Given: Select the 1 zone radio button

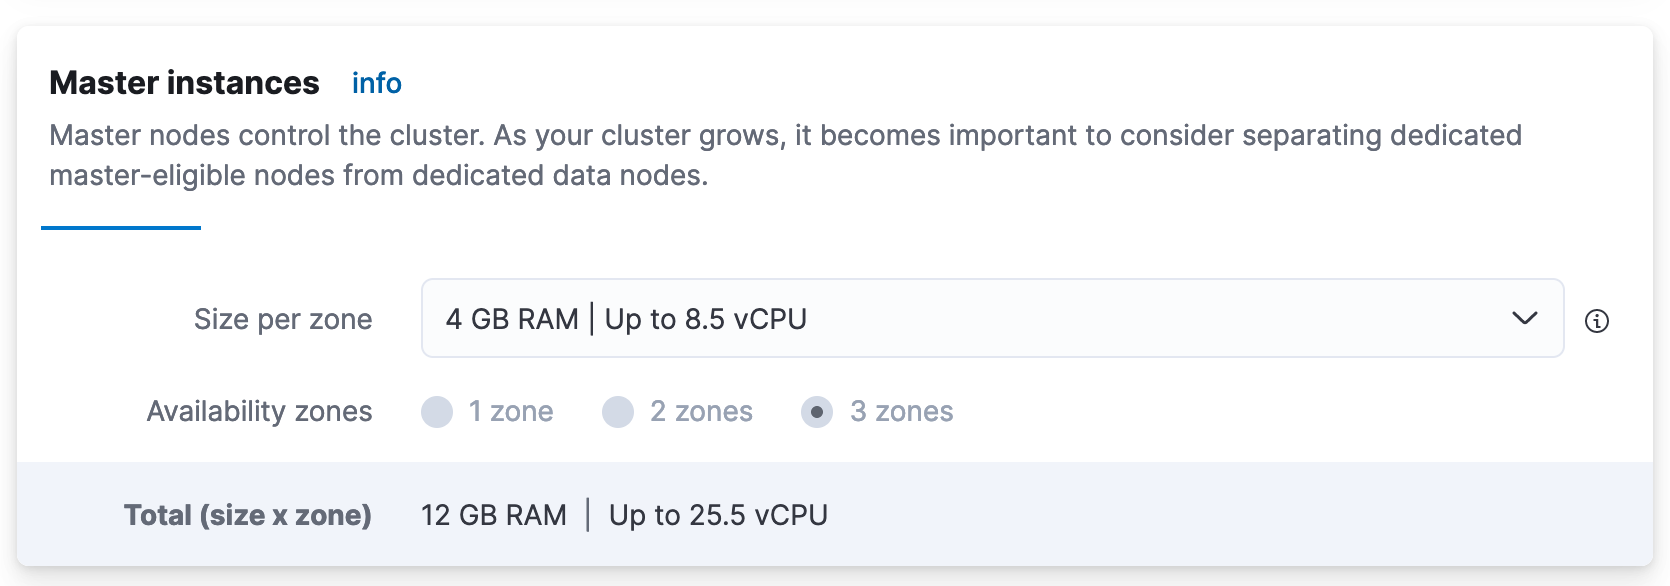Looking at the screenshot, I should pos(437,411).
